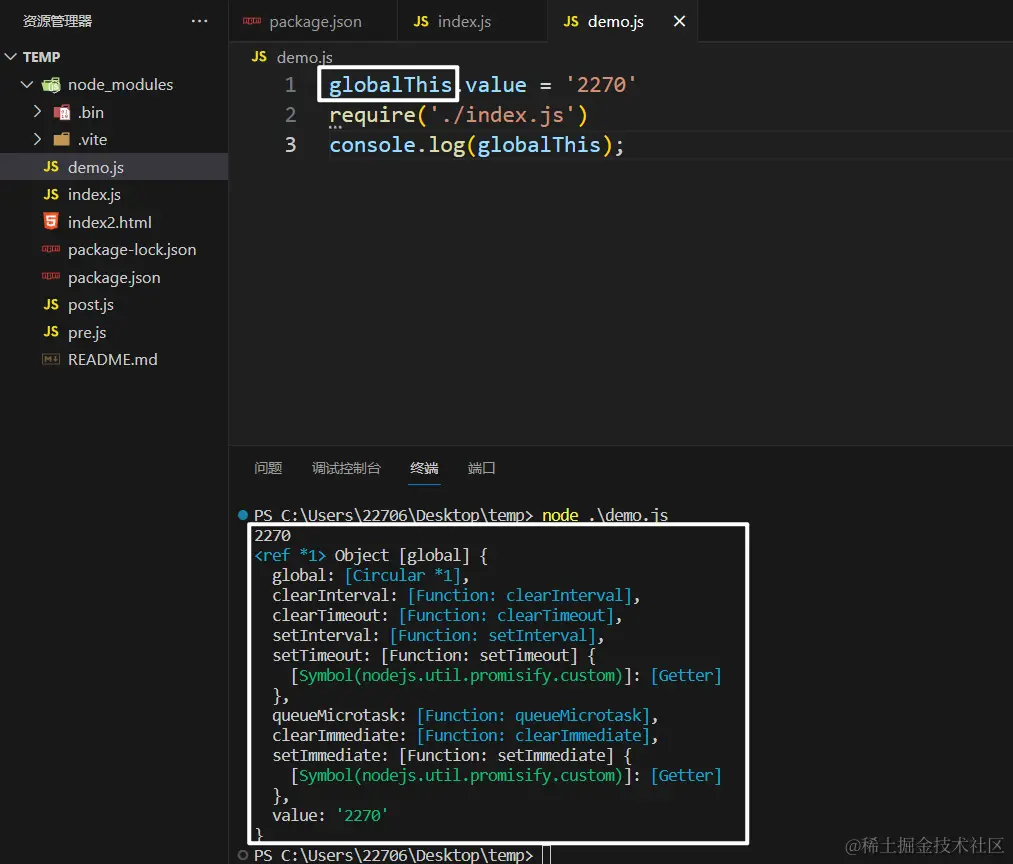Select the node_modules folder label
This screenshot has height=864, width=1013.
[x=121, y=85]
